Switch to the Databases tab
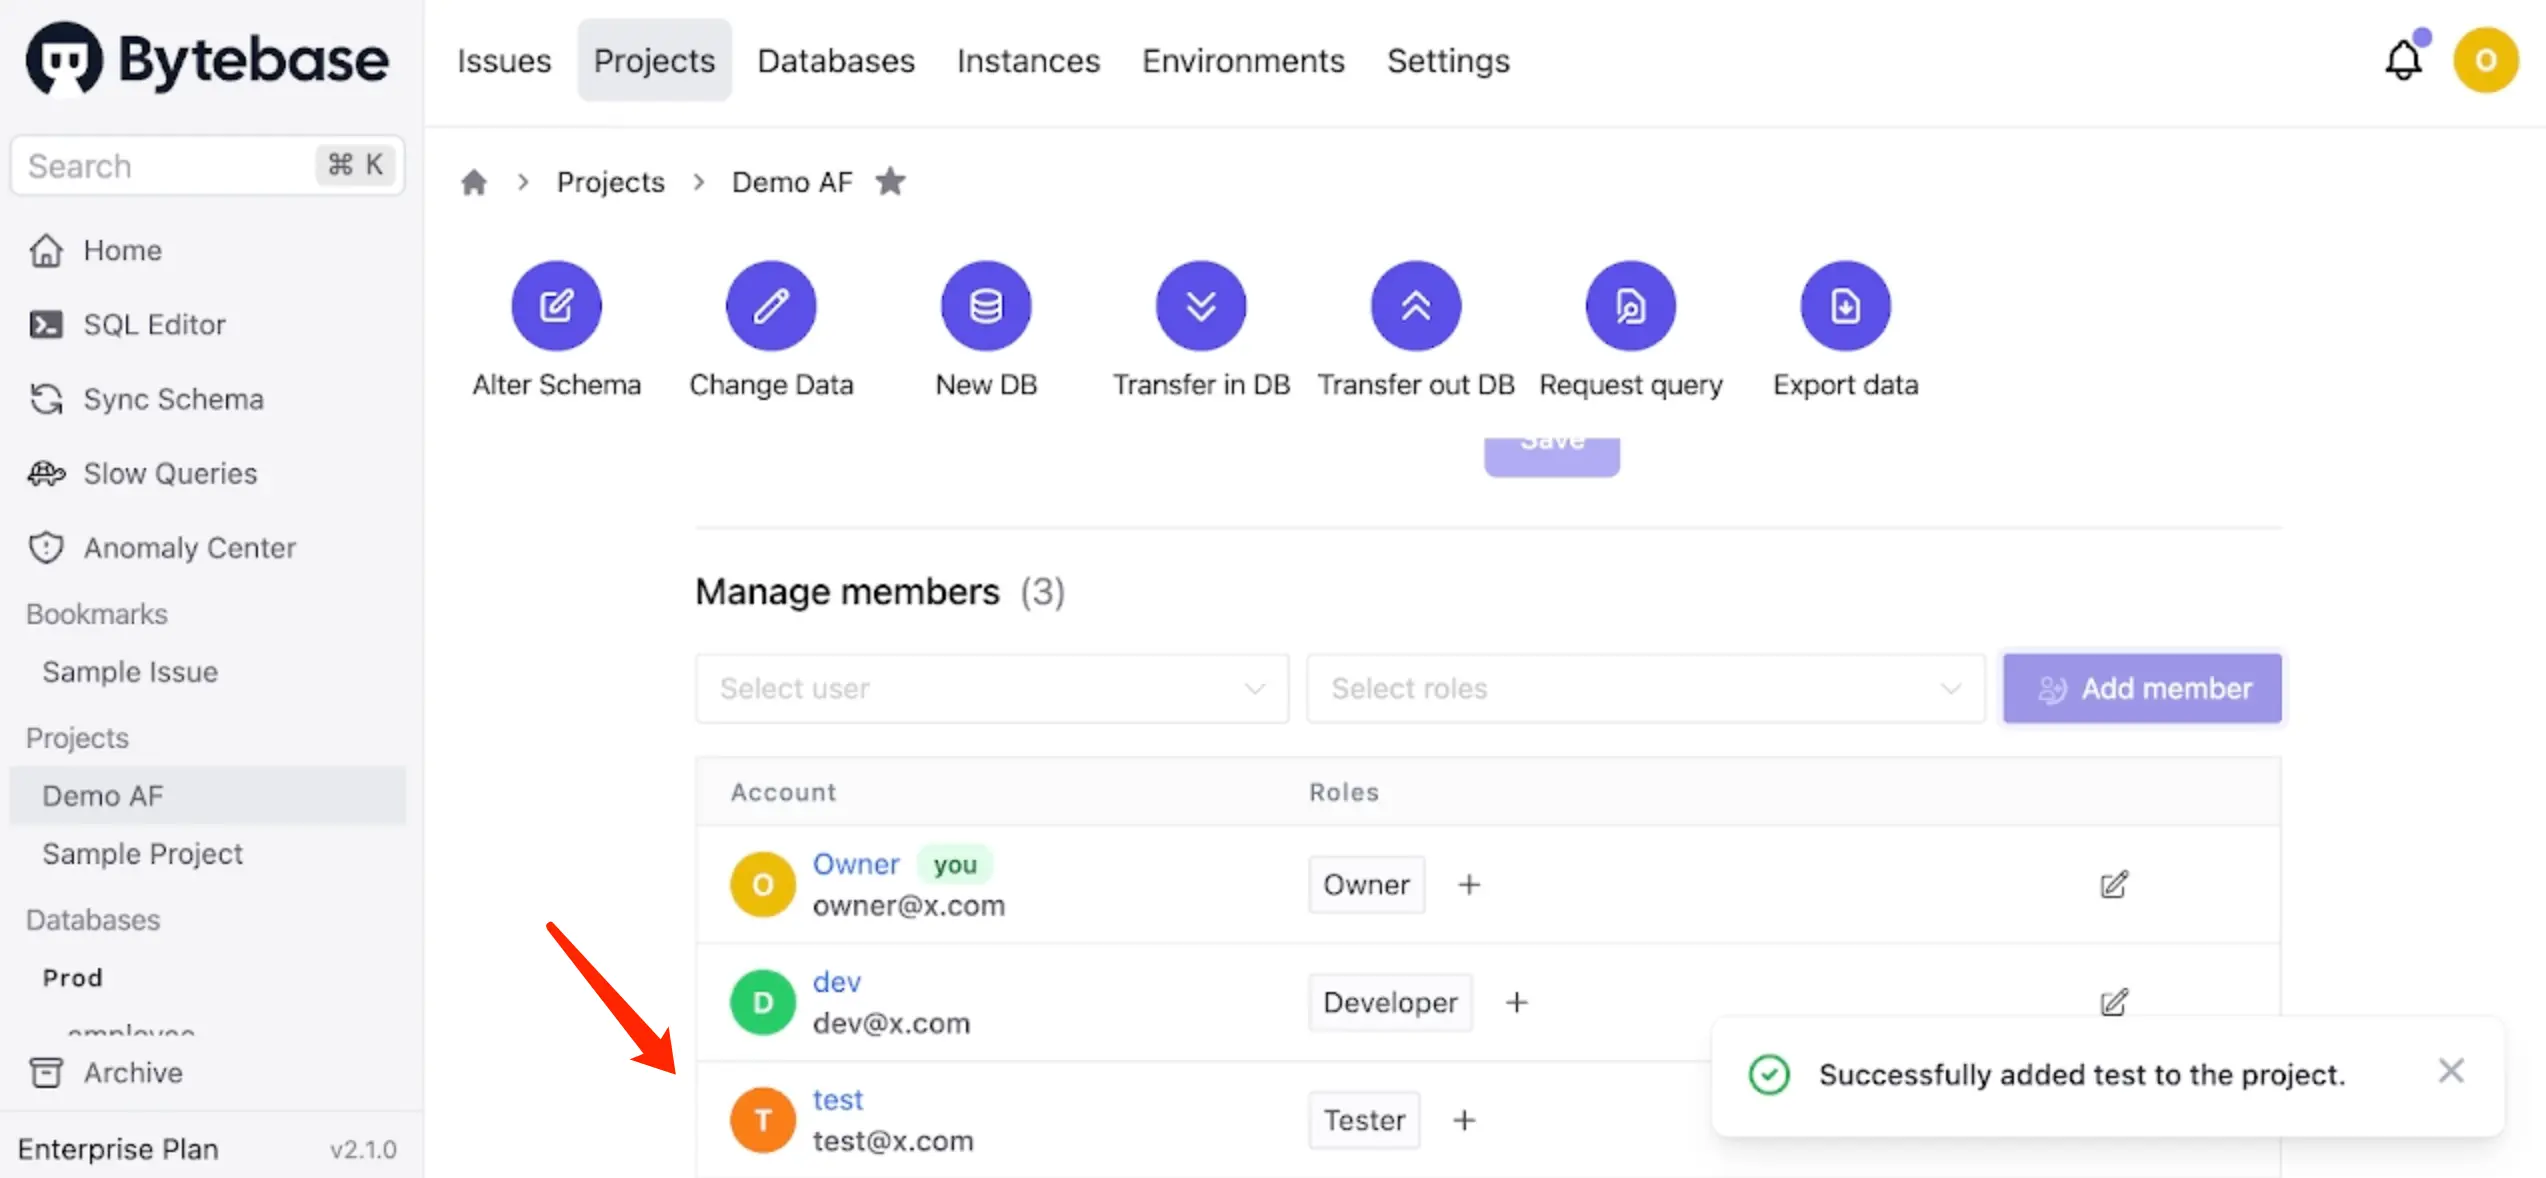 (836, 61)
